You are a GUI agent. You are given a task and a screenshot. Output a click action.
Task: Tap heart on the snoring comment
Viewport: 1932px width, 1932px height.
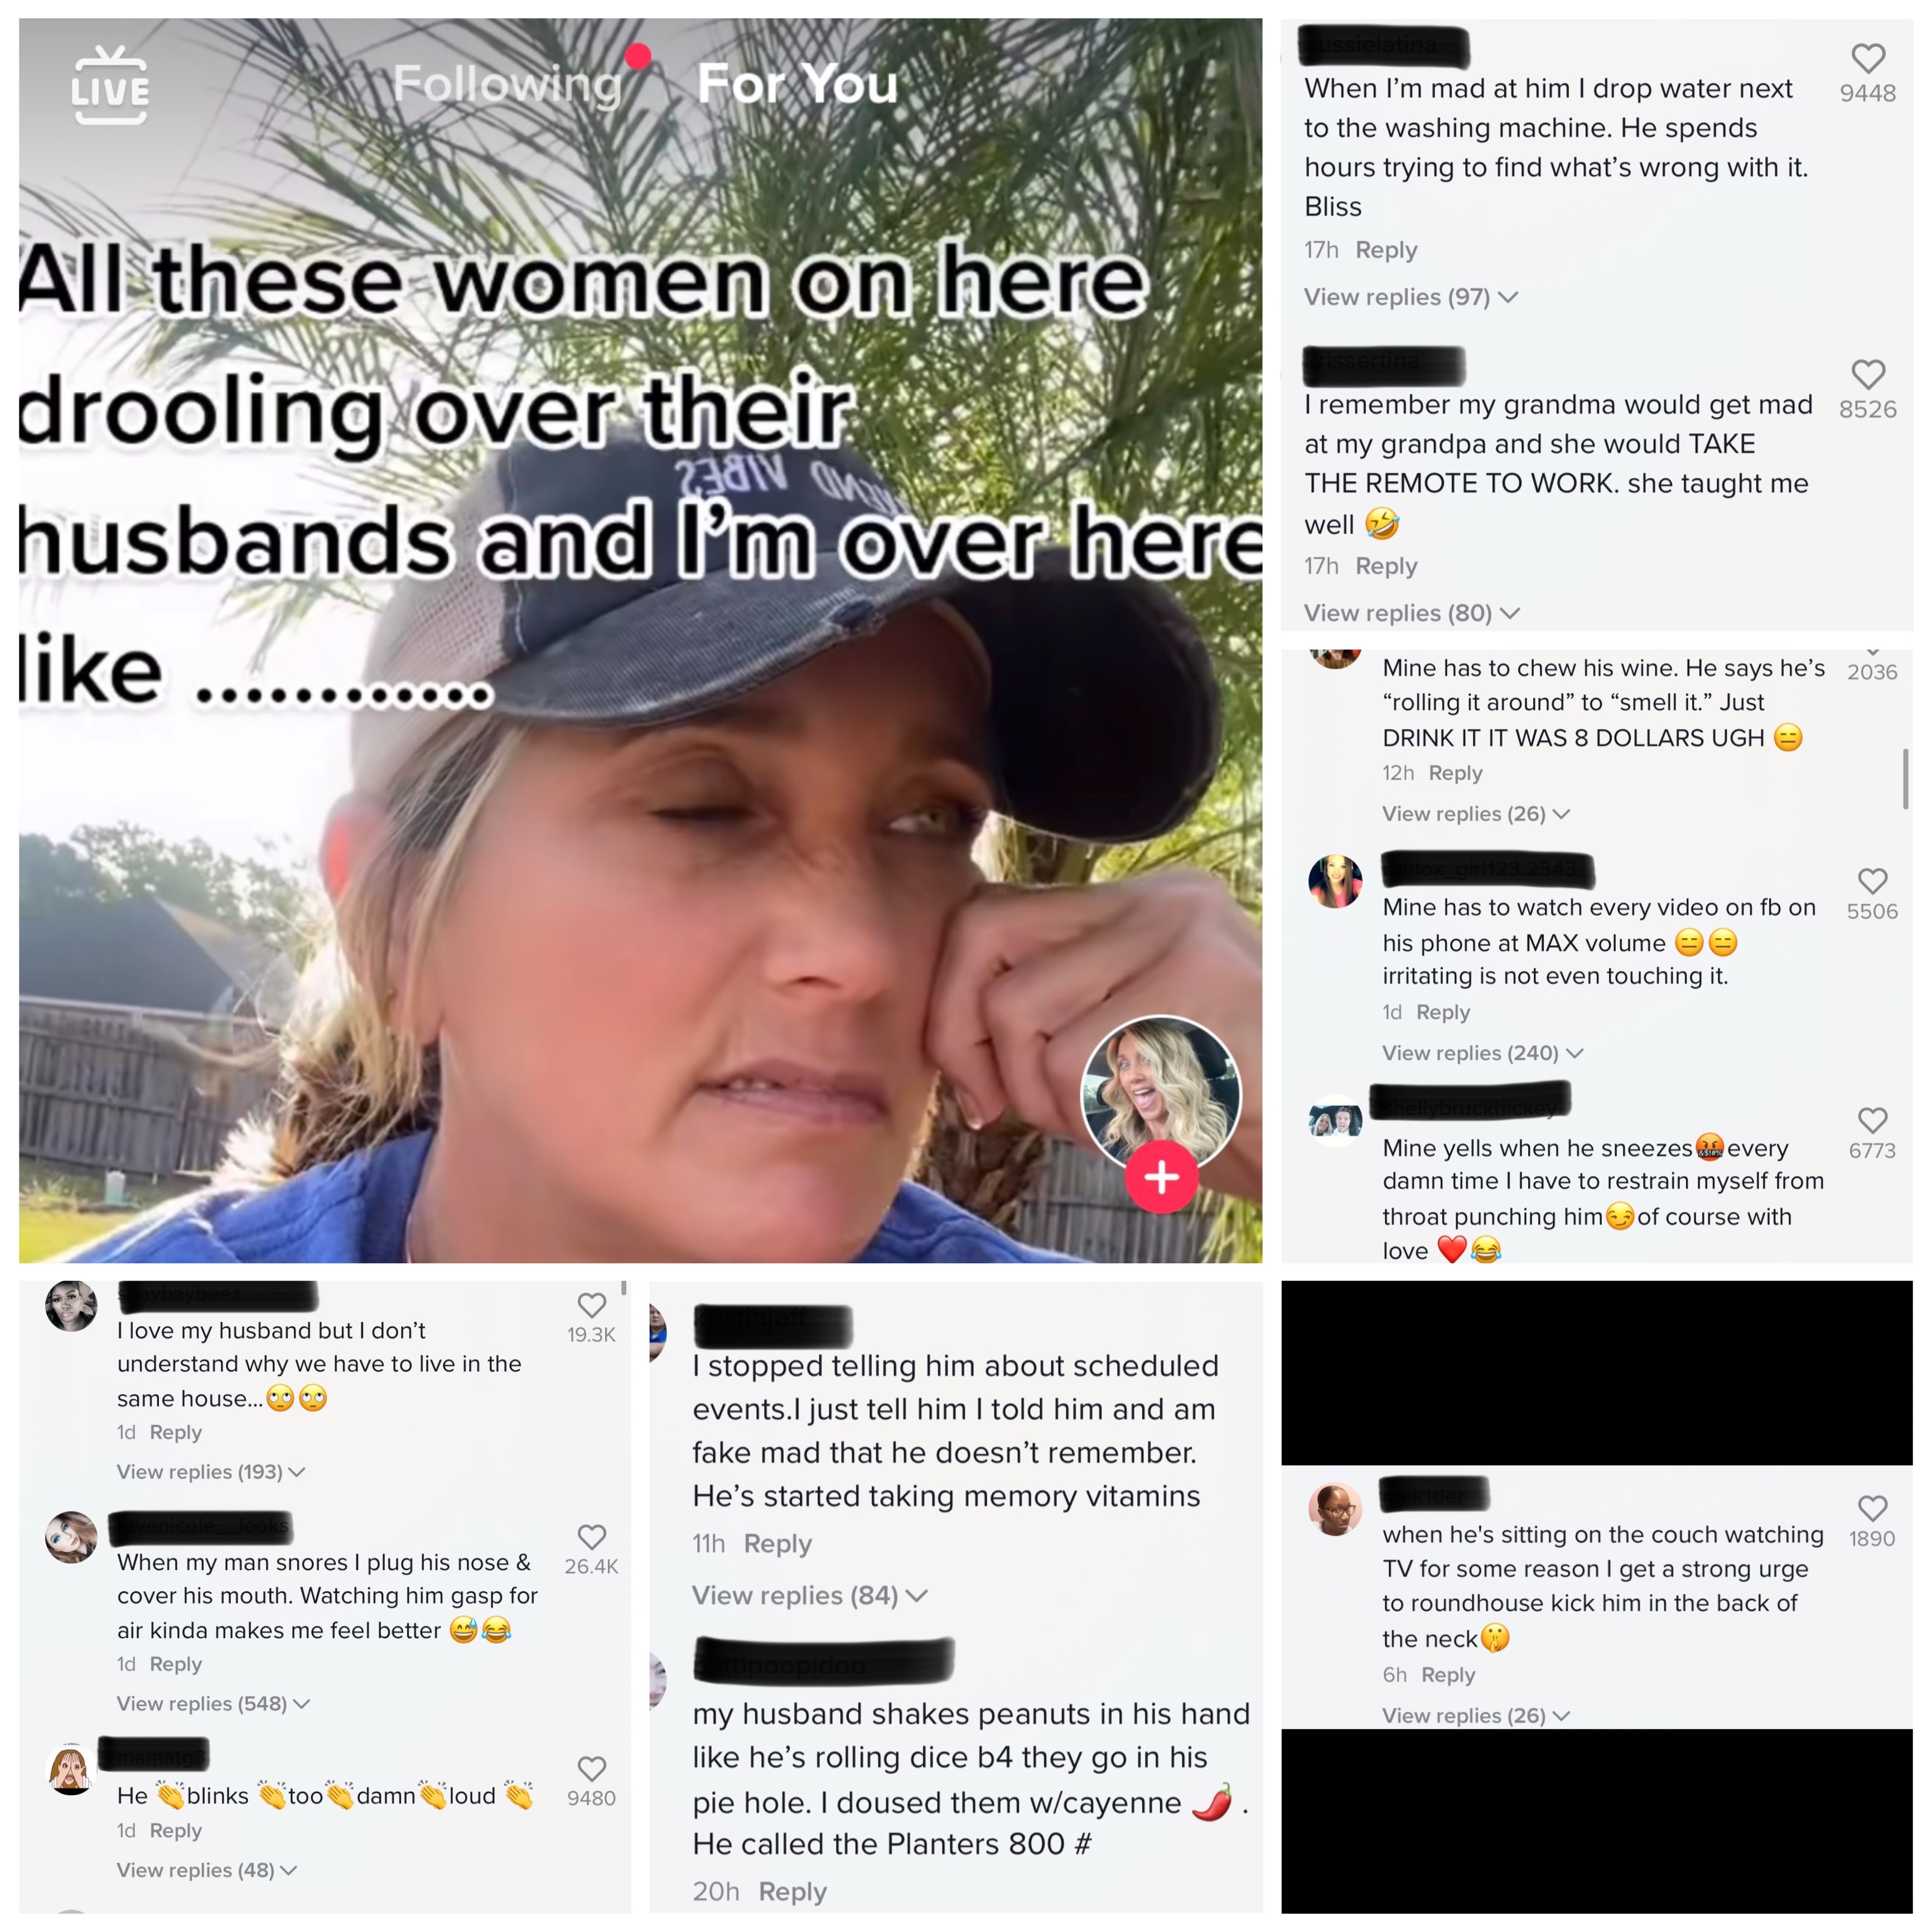pyautogui.click(x=591, y=1537)
